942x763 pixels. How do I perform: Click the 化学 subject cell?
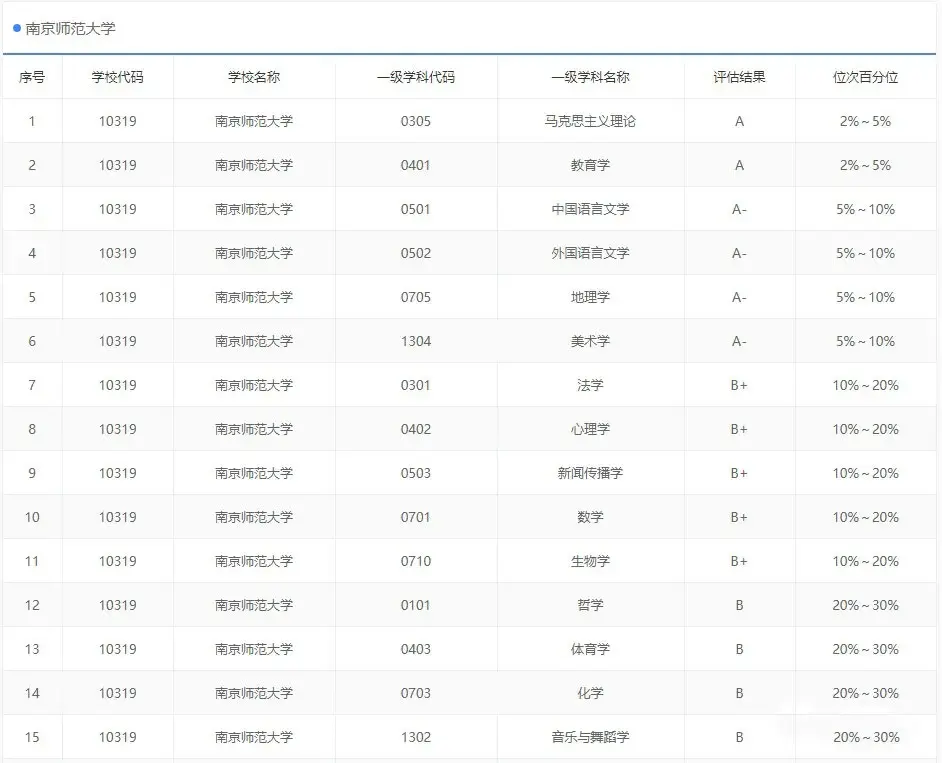590,693
